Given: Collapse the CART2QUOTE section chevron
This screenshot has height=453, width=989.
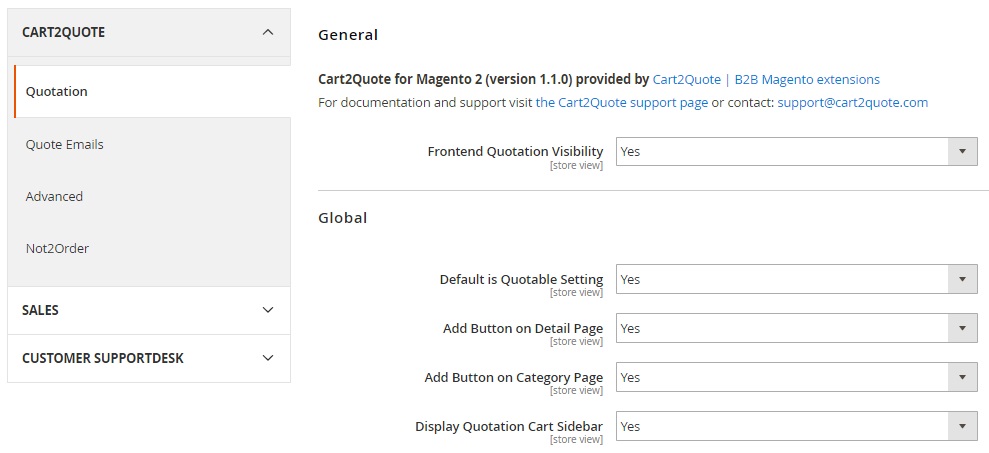Looking at the screenshot, I should (267, 32).
